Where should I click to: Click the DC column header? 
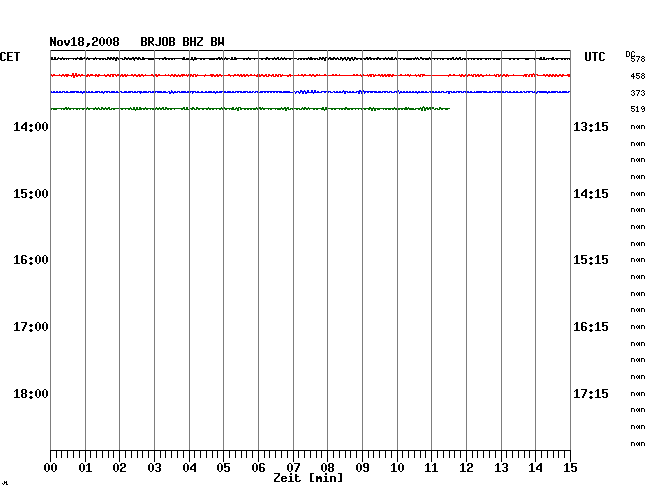coord(630,54)
